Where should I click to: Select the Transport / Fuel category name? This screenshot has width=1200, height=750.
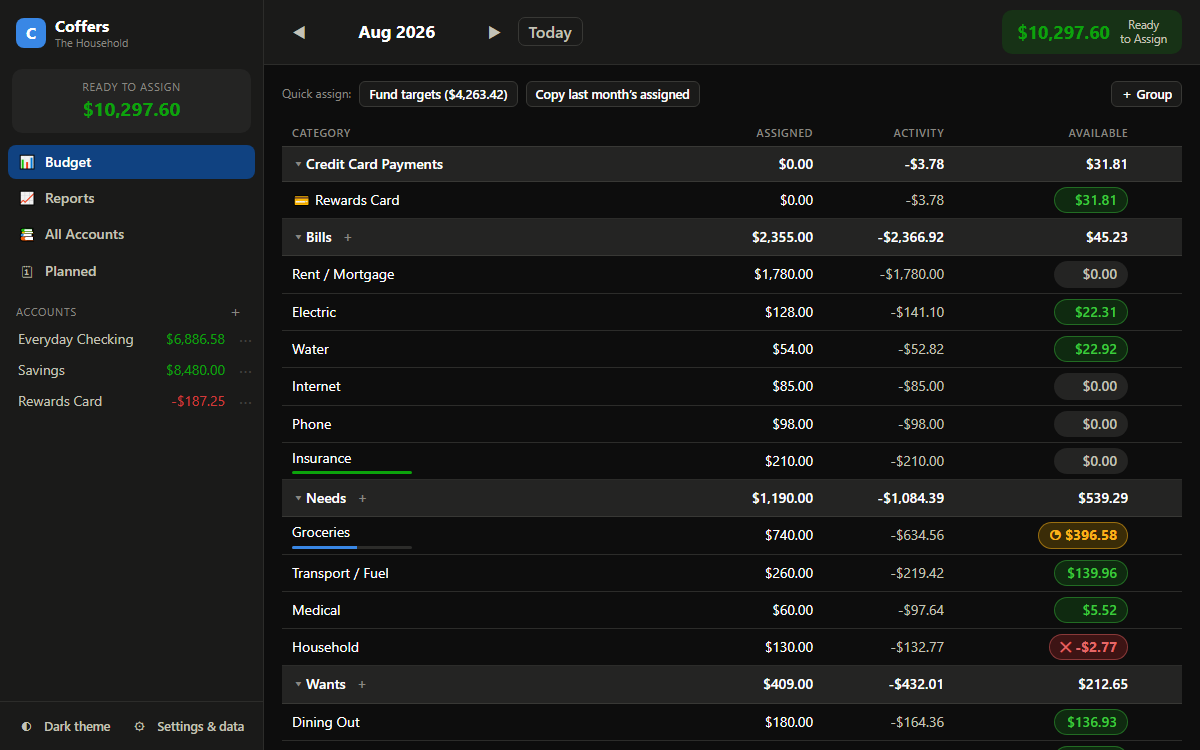pos(340,573)
